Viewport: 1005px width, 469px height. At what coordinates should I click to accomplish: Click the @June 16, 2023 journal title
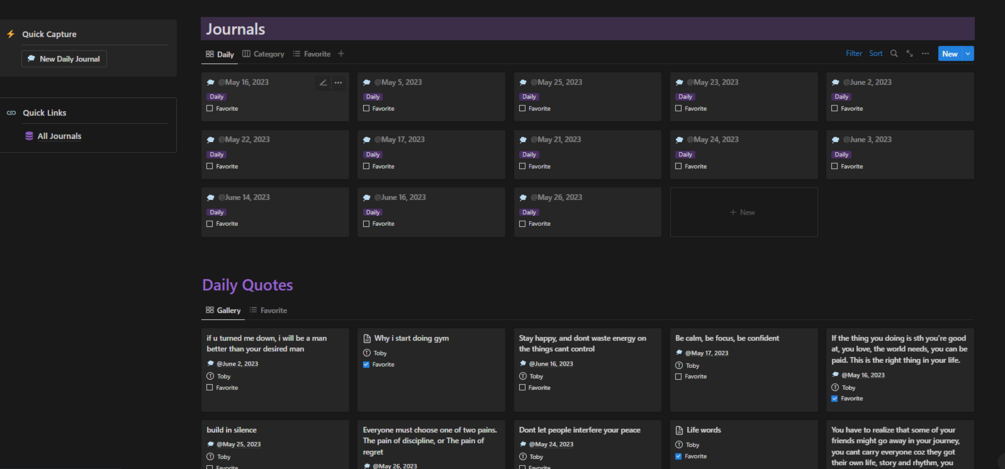coord(401,197)
